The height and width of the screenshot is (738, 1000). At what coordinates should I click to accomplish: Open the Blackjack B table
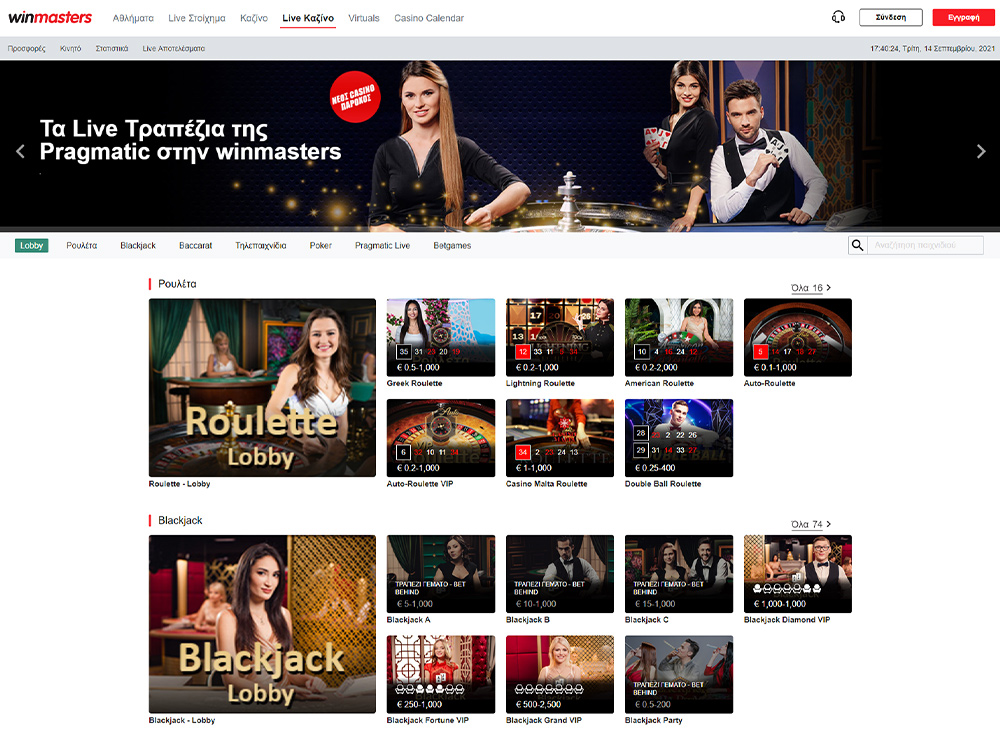point(560,574)
